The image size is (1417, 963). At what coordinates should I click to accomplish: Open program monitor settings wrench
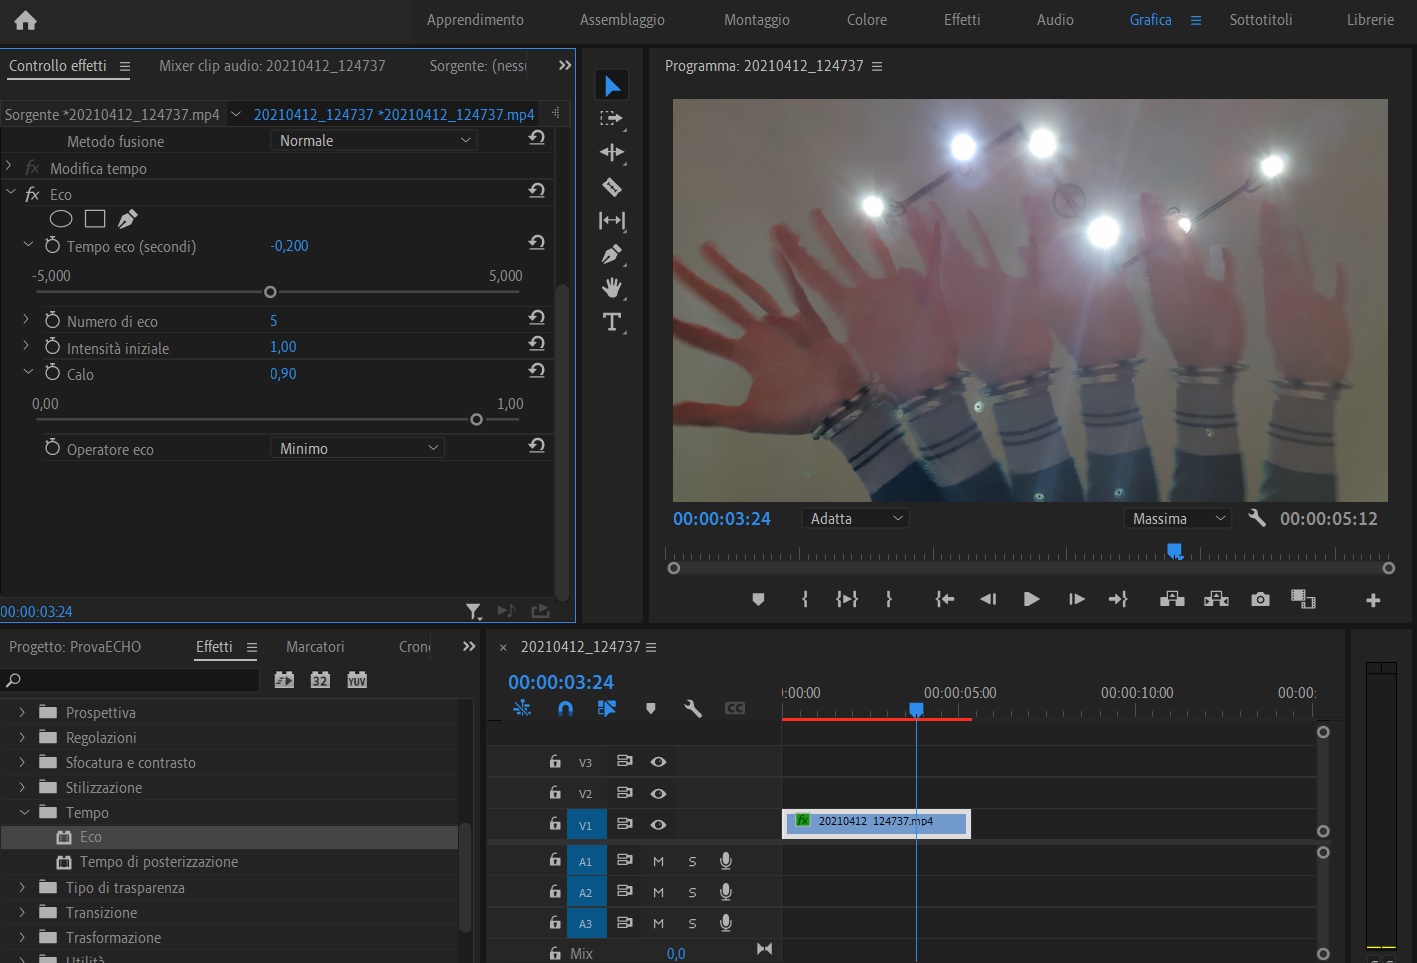(x=1257, y=518)
